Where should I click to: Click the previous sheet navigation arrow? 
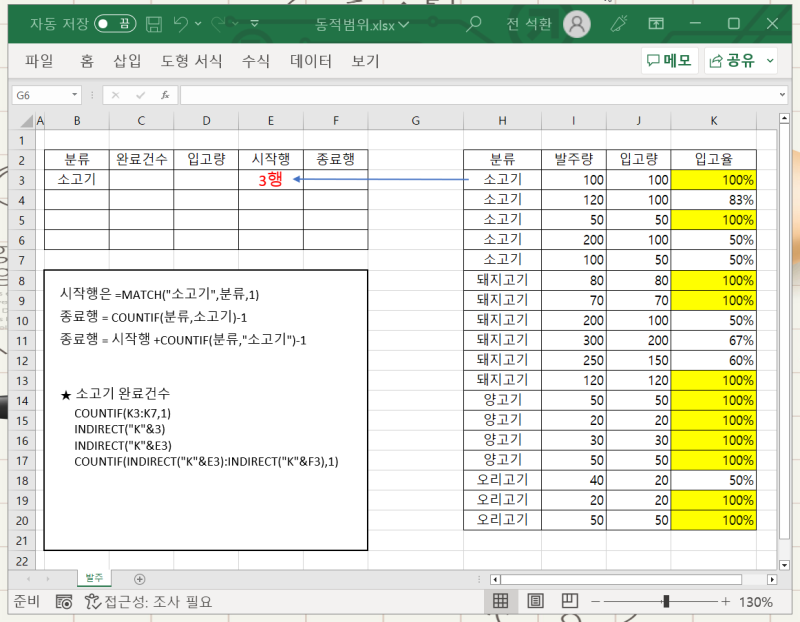(29, 579)
